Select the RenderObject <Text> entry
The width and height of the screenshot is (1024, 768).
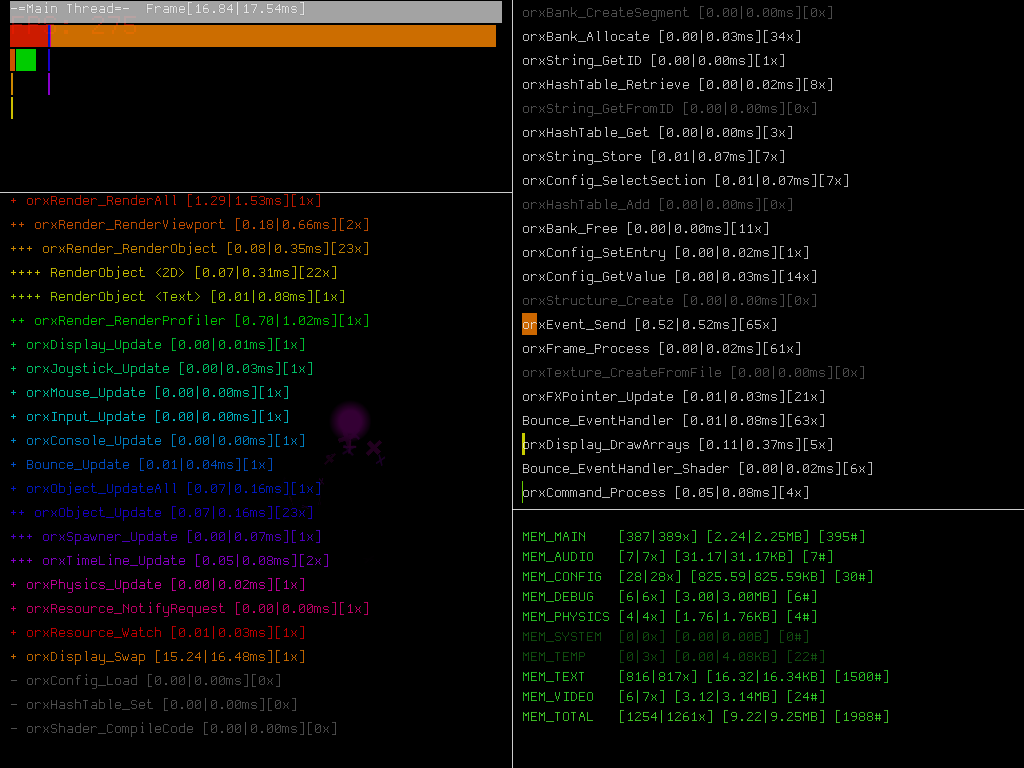coord(178,297)
